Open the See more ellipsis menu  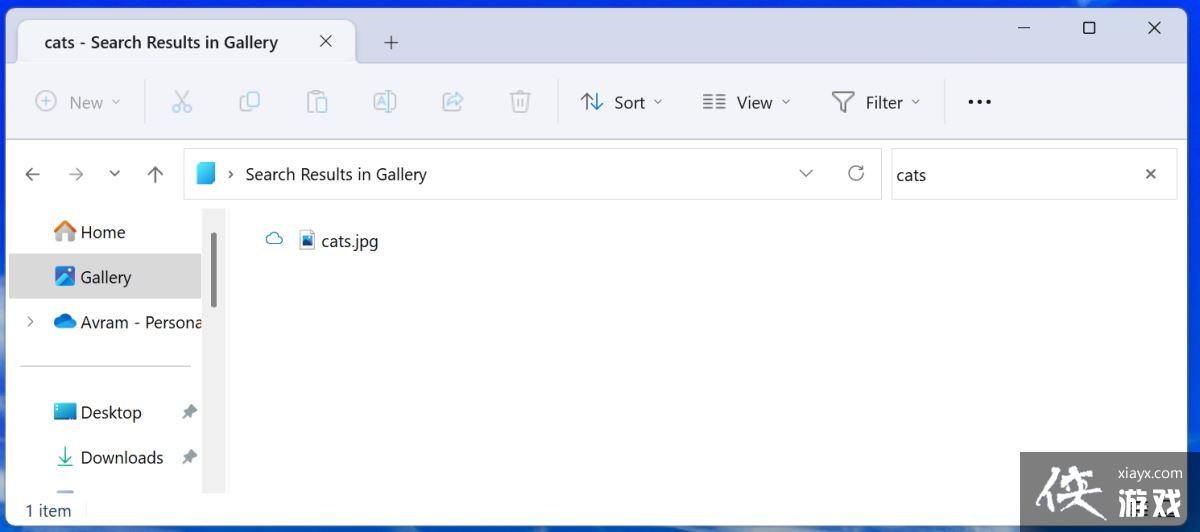tap(979, 102)
